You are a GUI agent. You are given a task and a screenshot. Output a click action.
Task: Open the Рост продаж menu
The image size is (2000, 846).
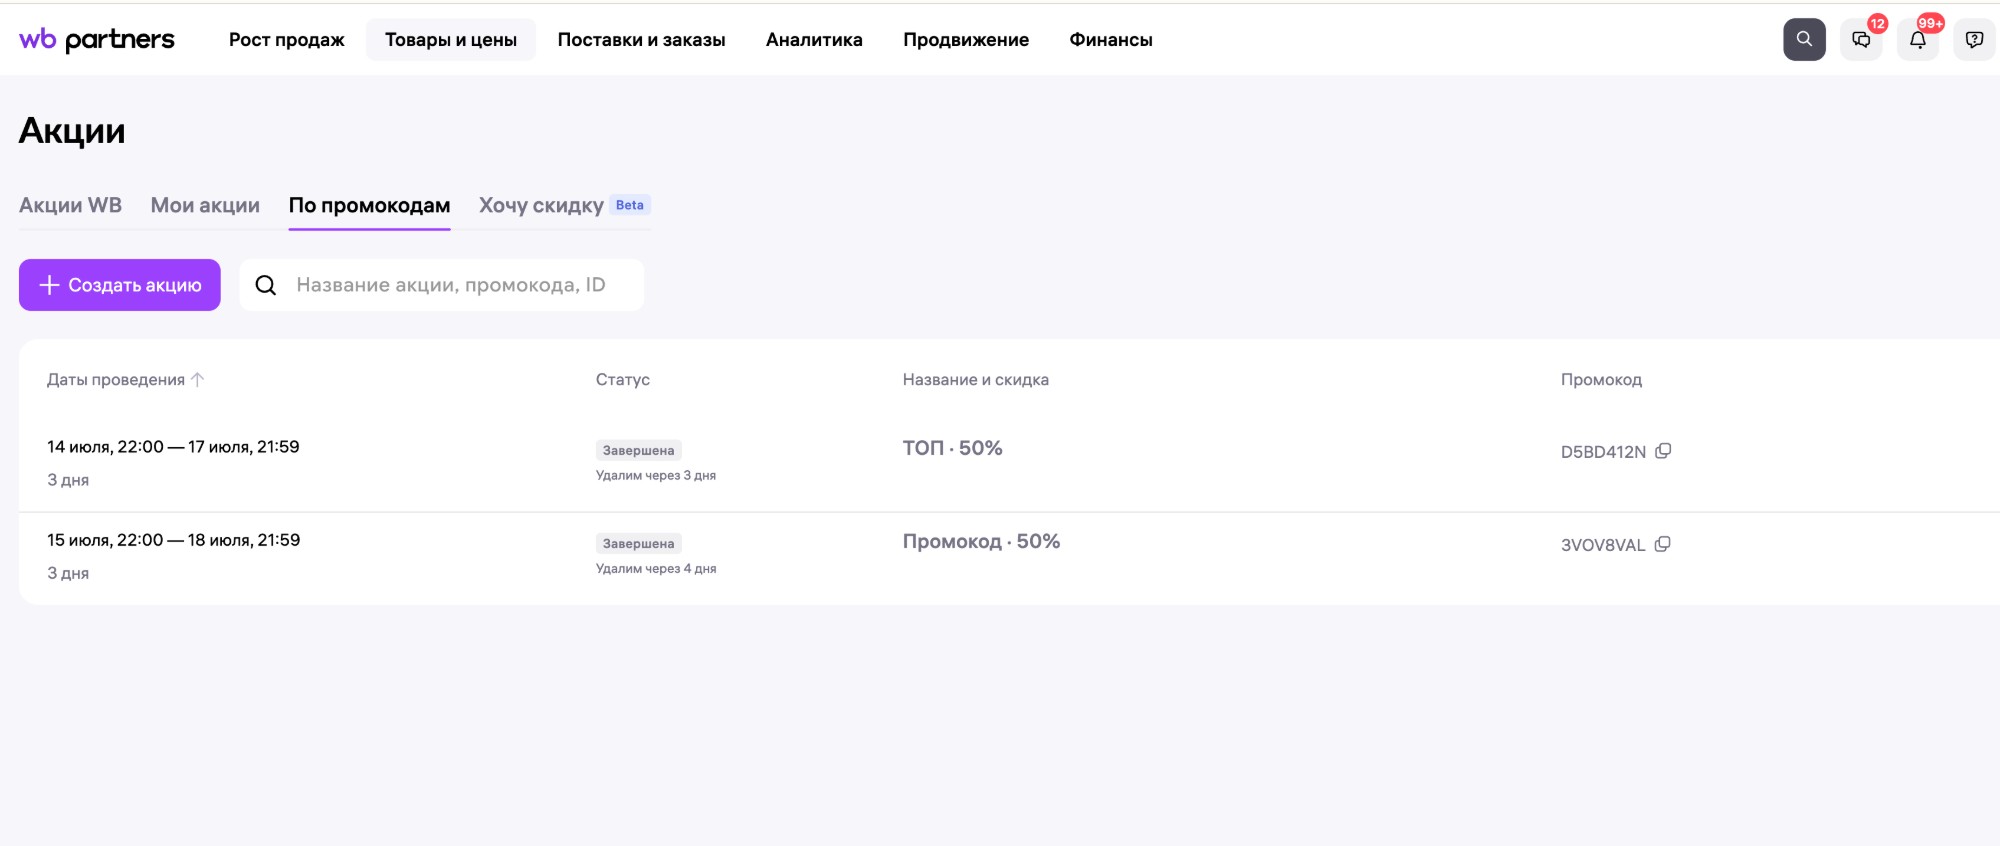pos(287,40)
